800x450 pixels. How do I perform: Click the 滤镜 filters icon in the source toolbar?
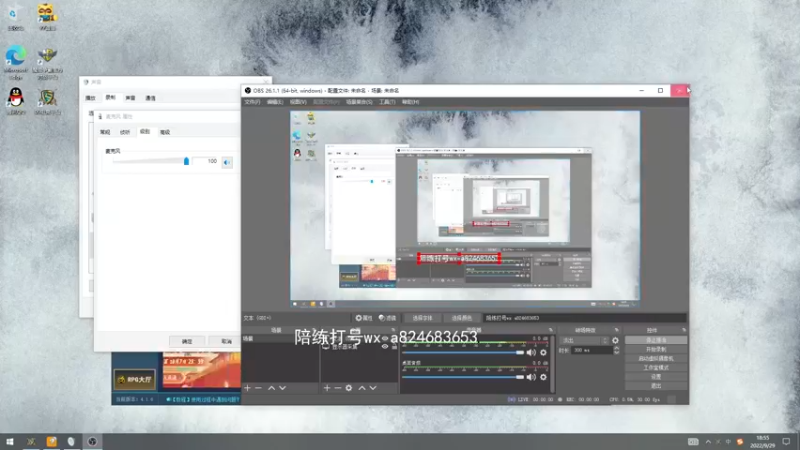(x=387, y=318)
